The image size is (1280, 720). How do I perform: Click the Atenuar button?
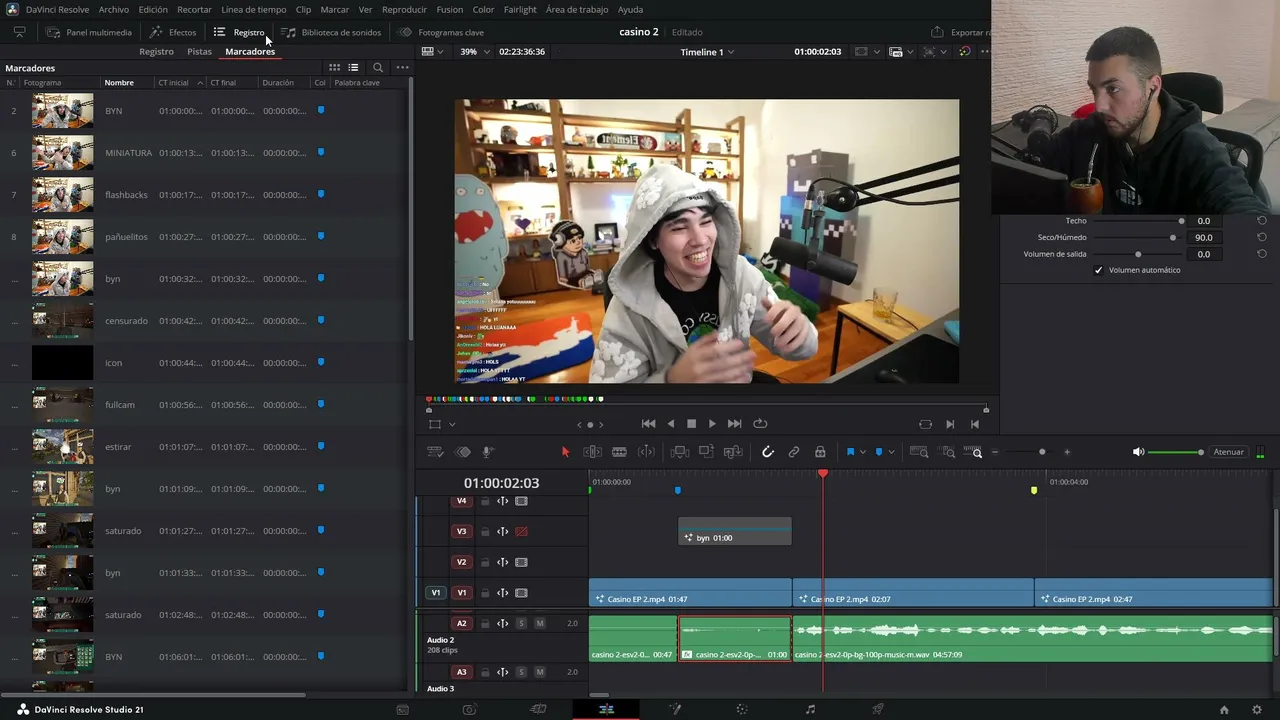pyautogui.click(x=1228, y=452)
